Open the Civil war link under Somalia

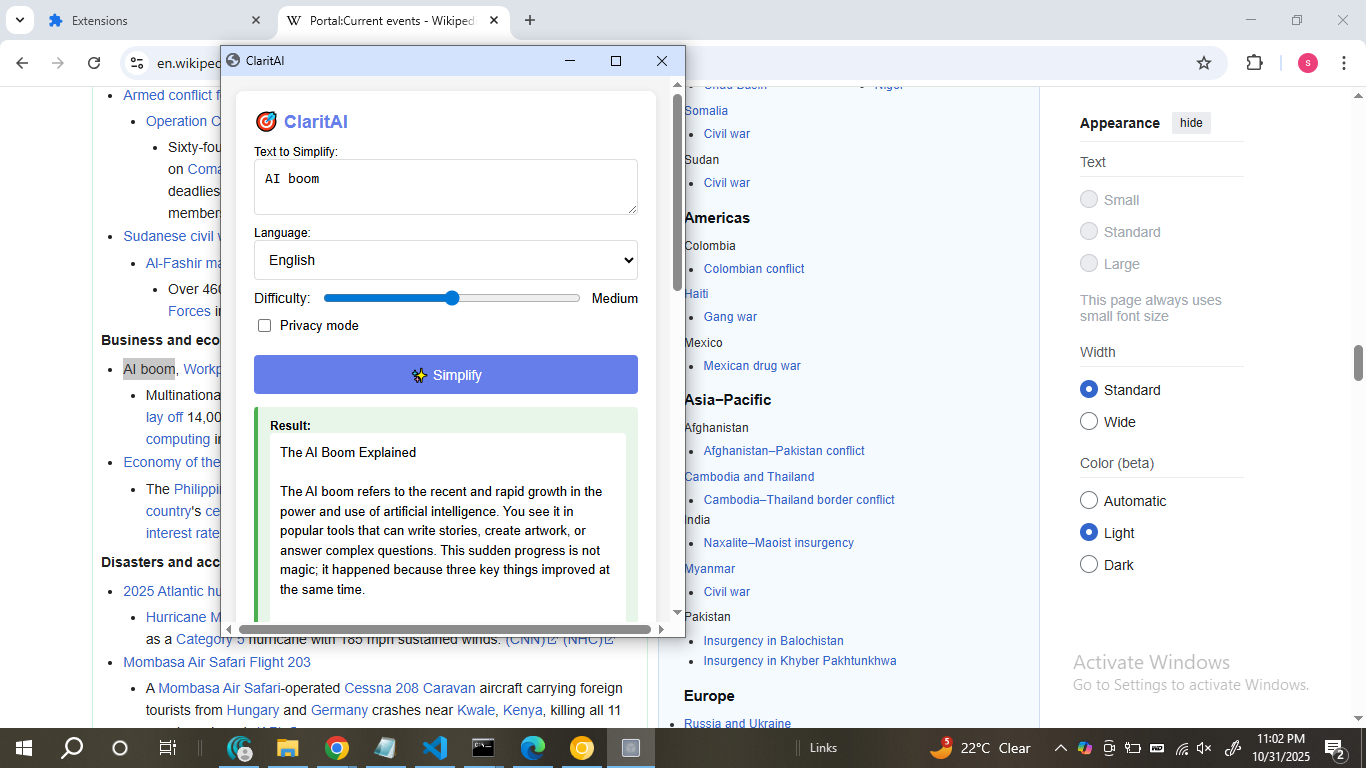coord(726,134)
